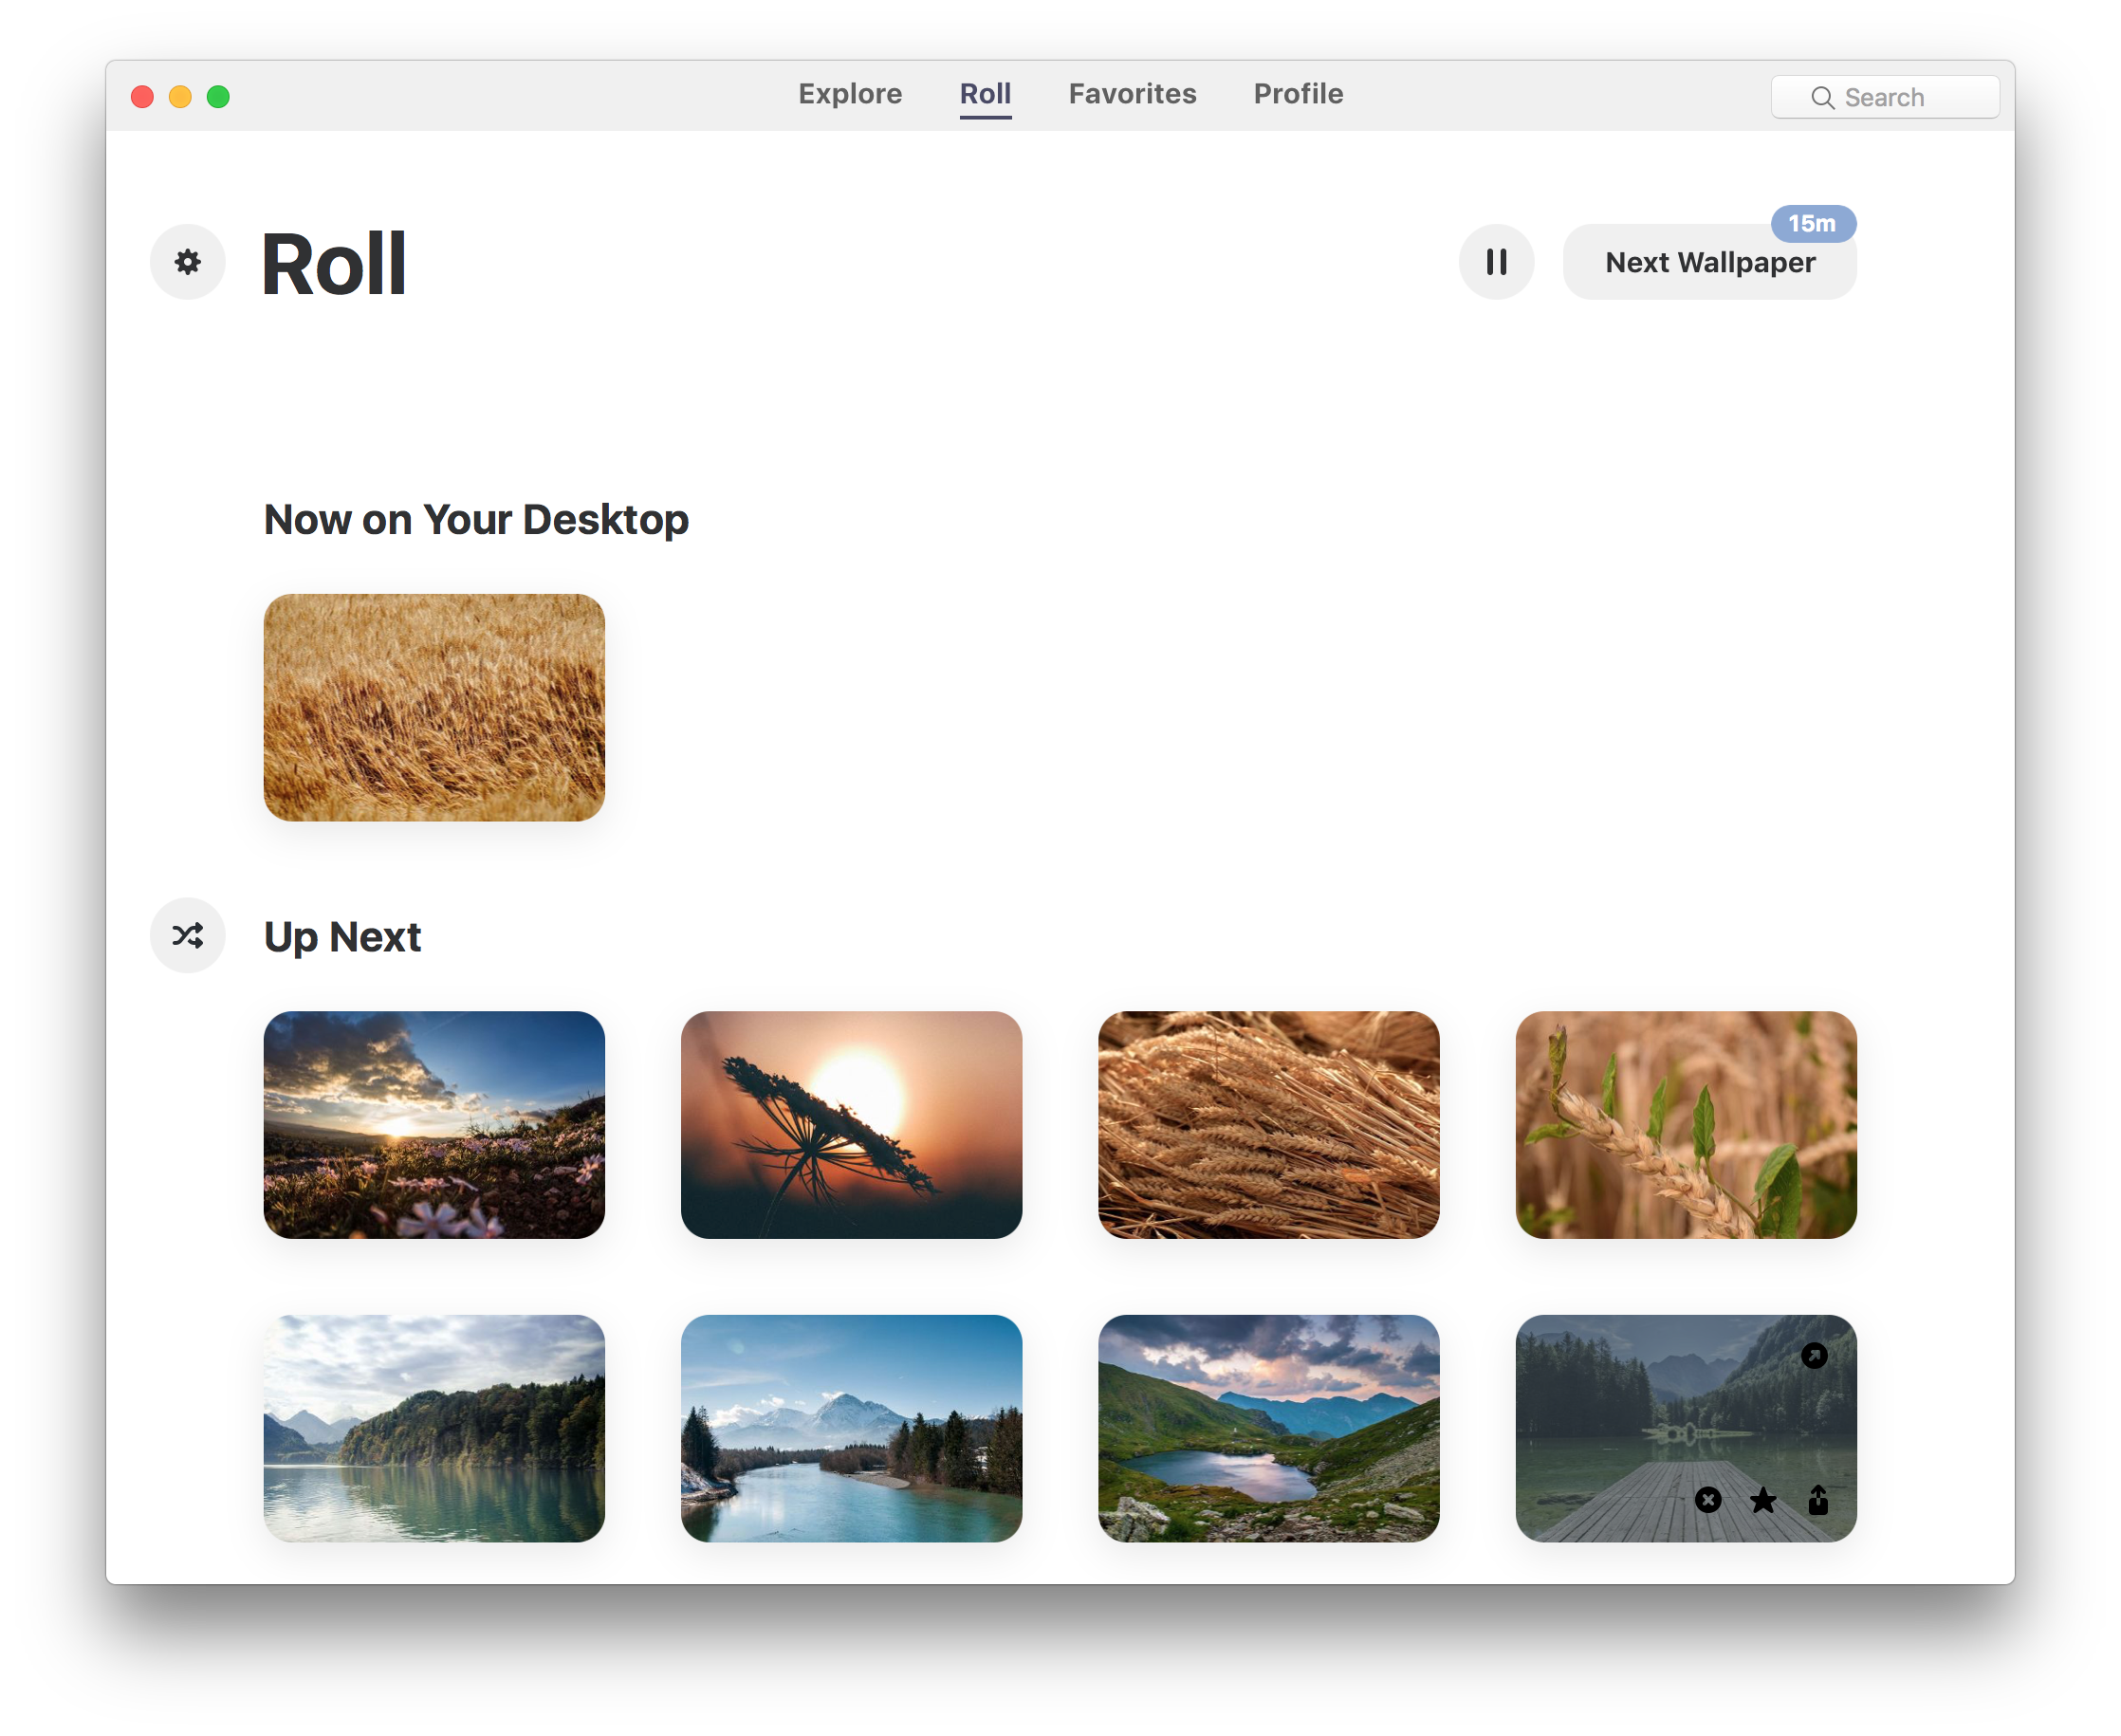Open dock lake wallpaper via arrow icon

1813,1355
